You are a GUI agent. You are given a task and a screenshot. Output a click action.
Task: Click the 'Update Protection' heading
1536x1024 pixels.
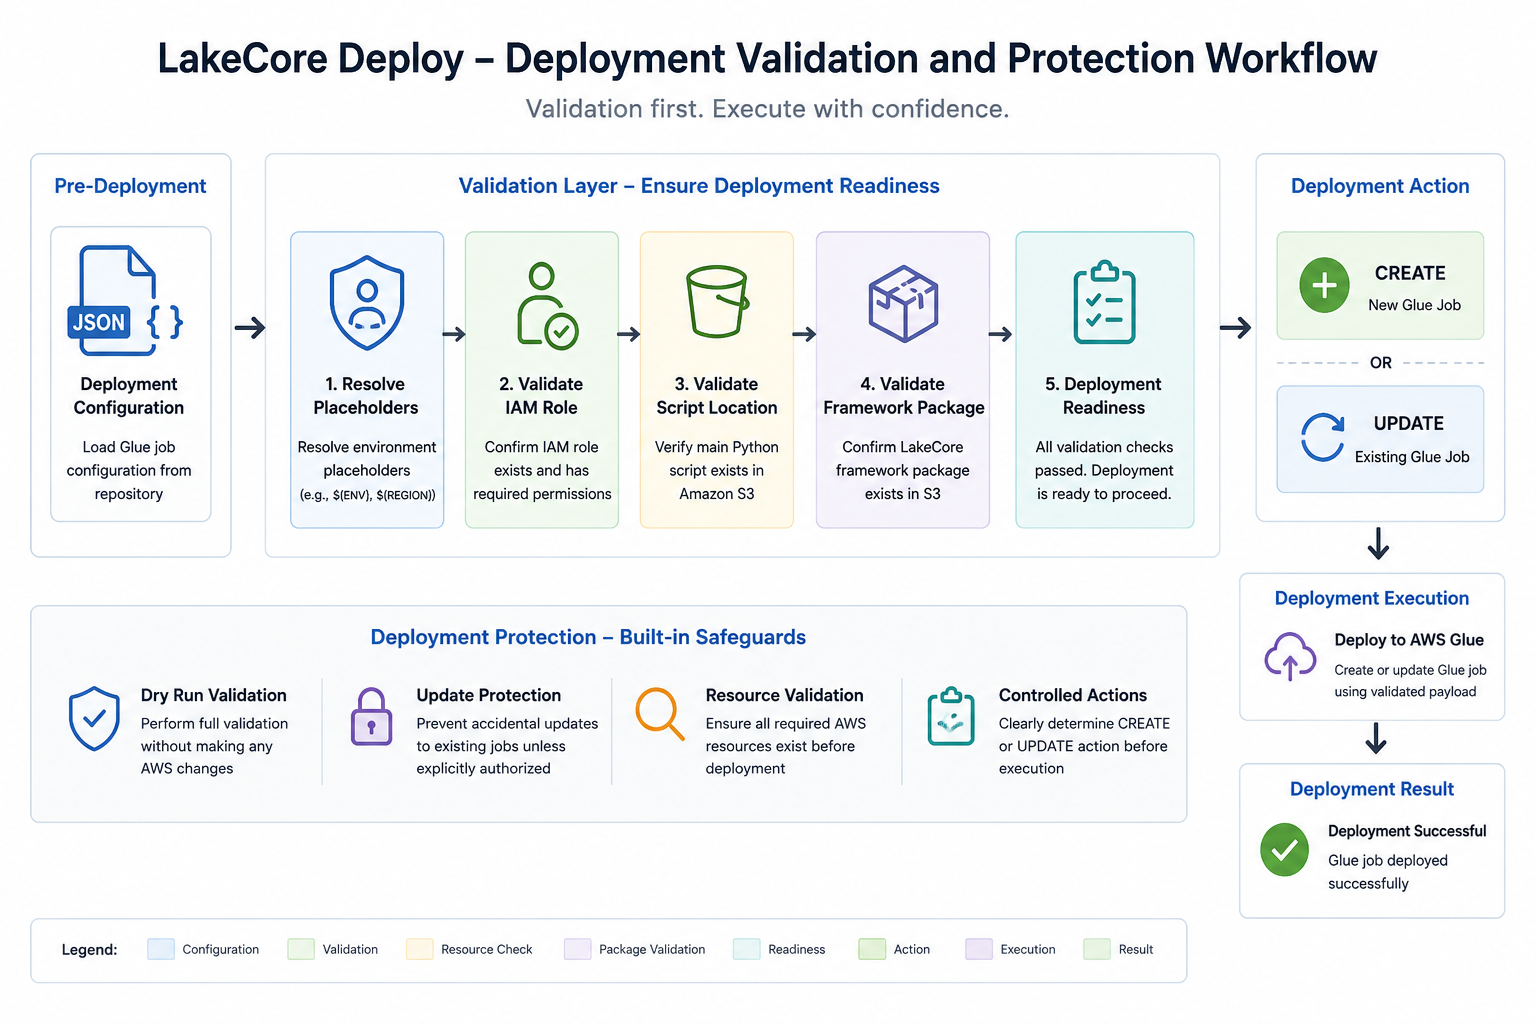pos(489,695)
